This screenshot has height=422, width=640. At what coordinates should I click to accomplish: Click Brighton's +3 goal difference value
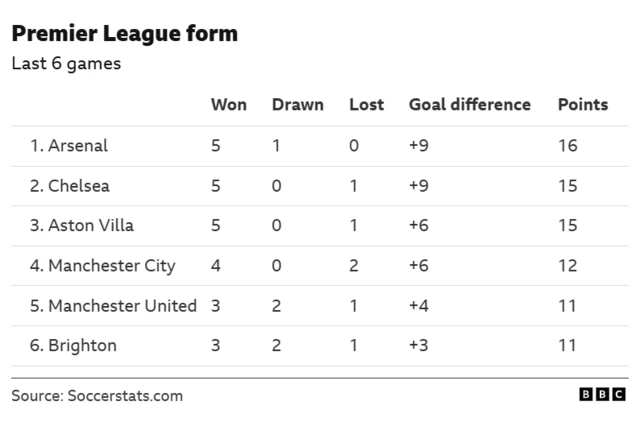(419, 346)
